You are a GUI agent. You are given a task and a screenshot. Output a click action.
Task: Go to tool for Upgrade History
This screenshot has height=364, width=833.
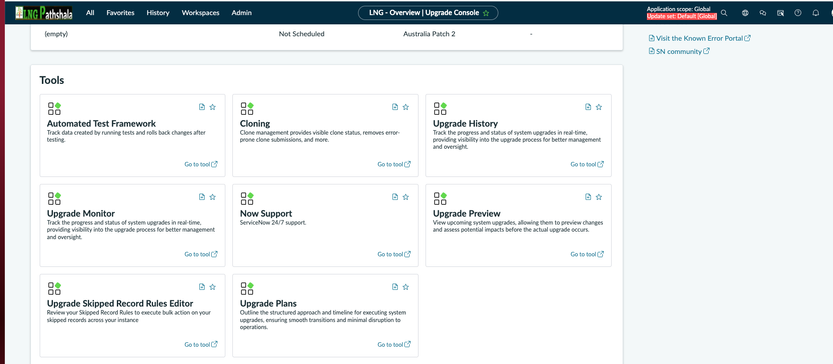(587, 164)
